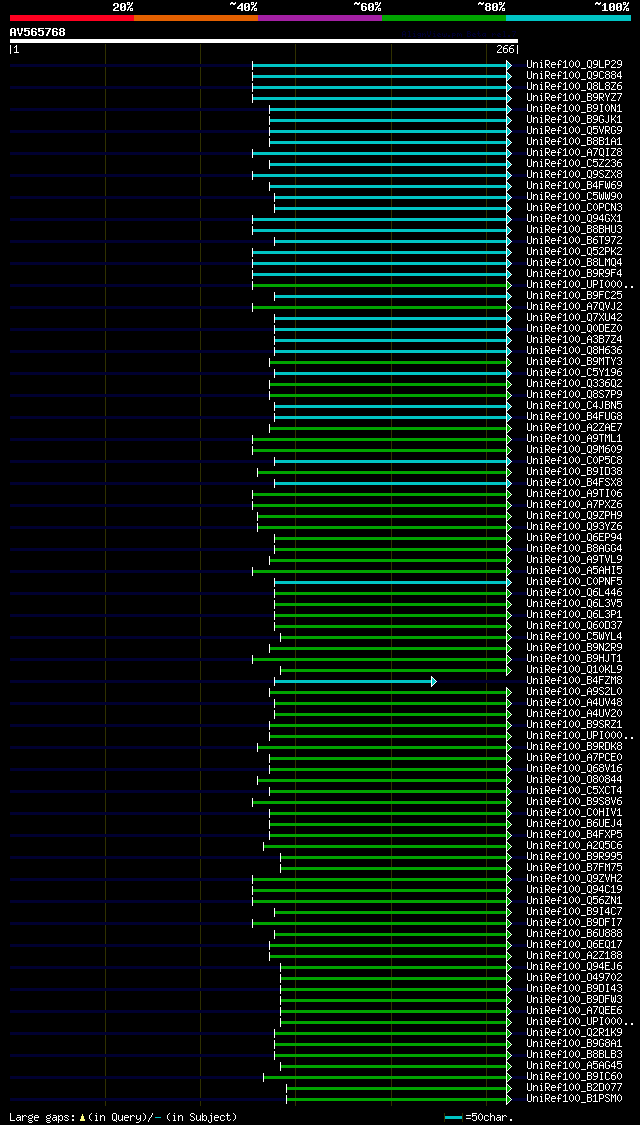Screen dimensions: 640x1125
Task: Select label UniRef100_C0PNF5
Action: (x=574, y=582)
